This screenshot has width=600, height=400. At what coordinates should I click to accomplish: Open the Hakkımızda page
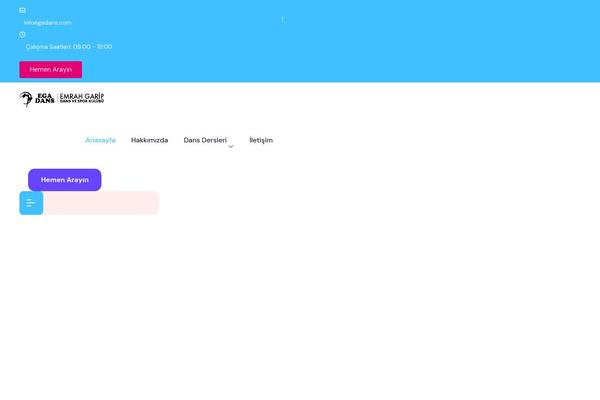[x=149, y=140]
